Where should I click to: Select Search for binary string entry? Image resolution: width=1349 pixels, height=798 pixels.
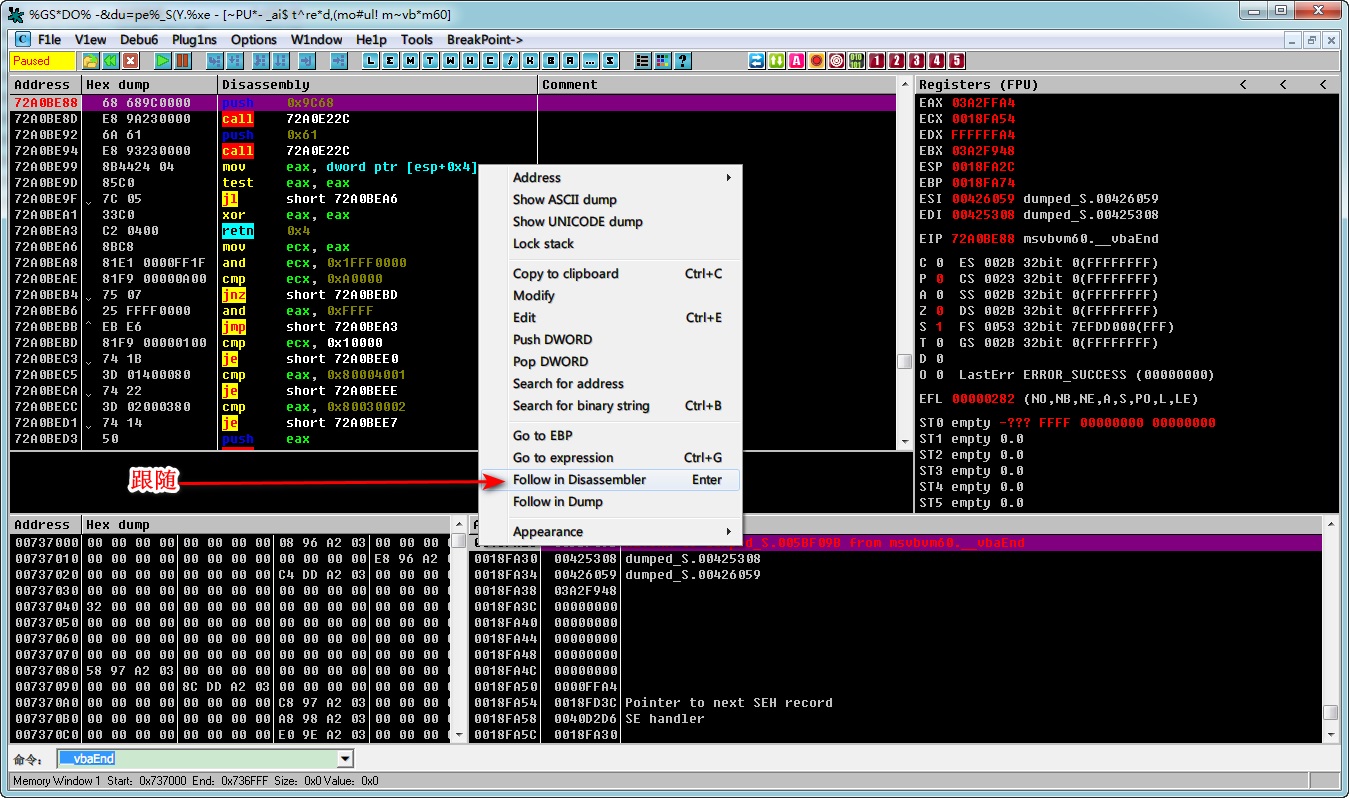610,406
